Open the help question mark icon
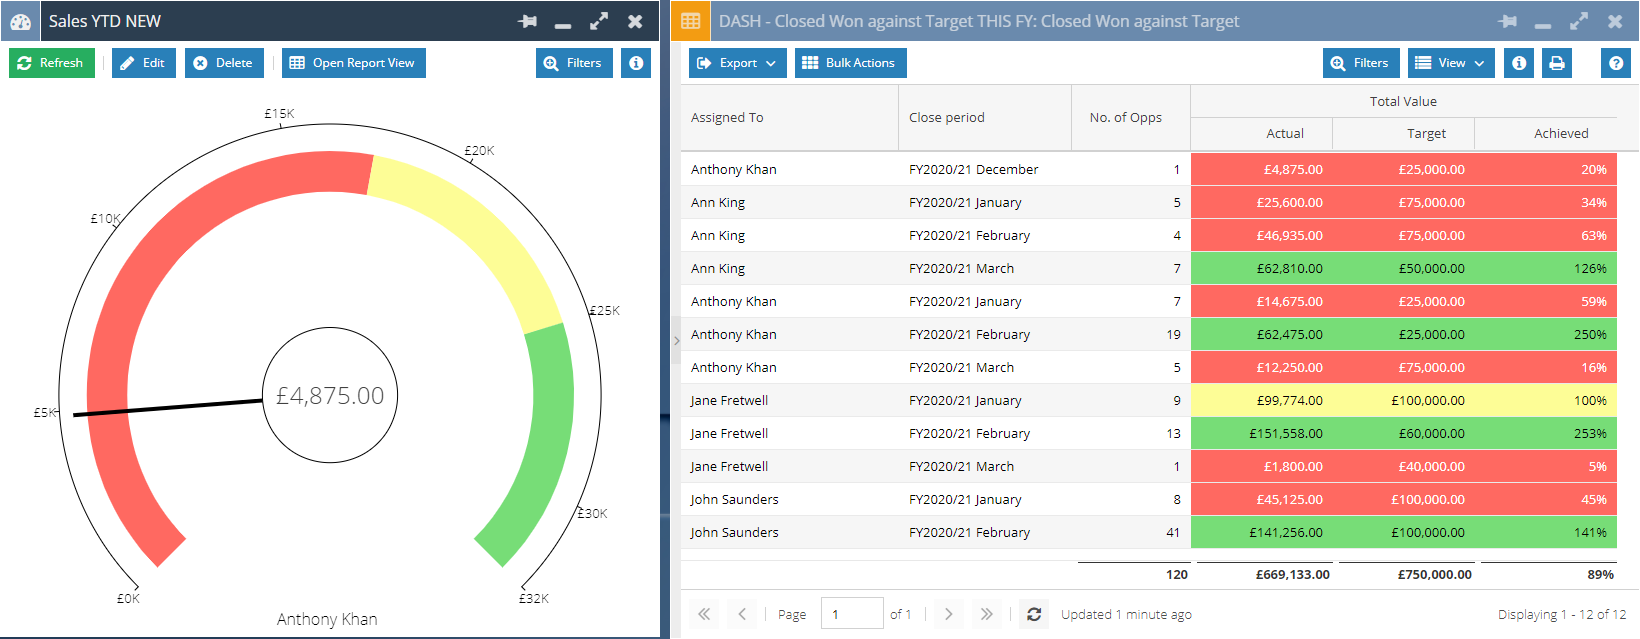The height and width of the screenshot is (639, 1640). 1615,63
